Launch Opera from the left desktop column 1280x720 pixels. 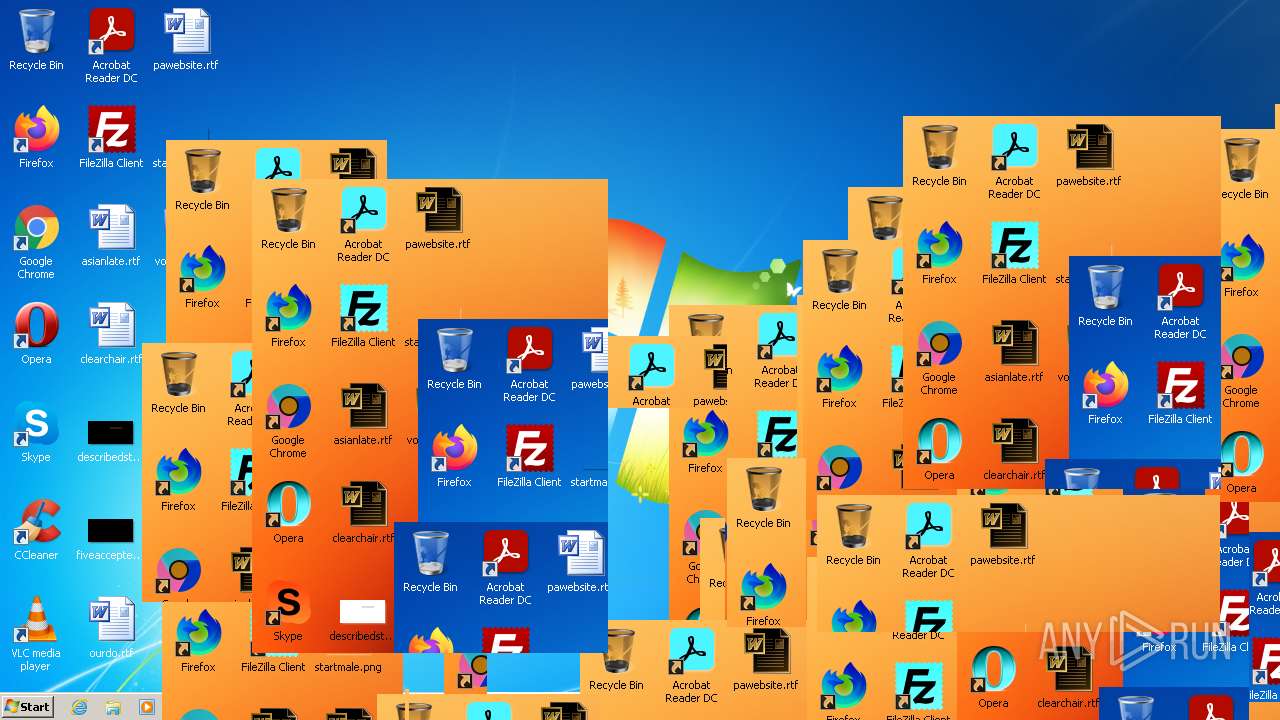point(36,334)
